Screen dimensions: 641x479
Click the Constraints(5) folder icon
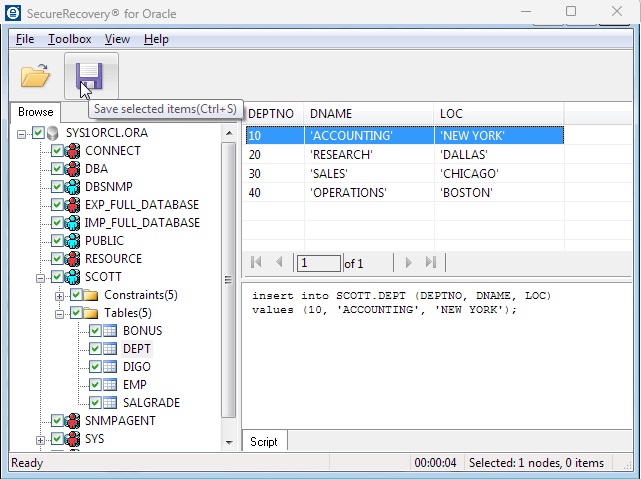tap(91, 295)
